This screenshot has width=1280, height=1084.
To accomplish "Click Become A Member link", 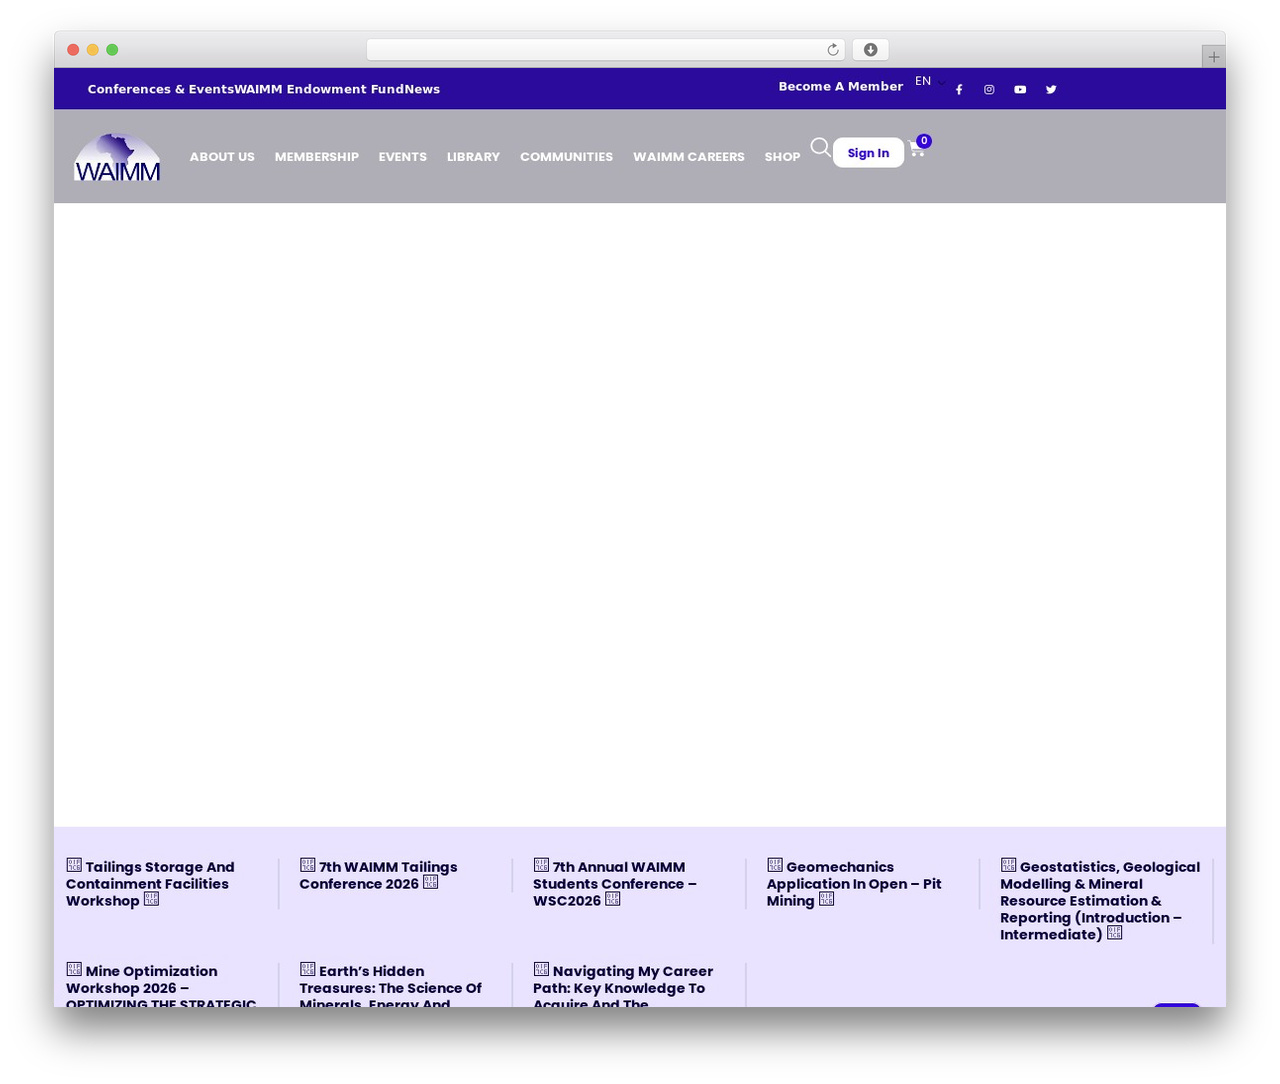I will click(840, 87).
